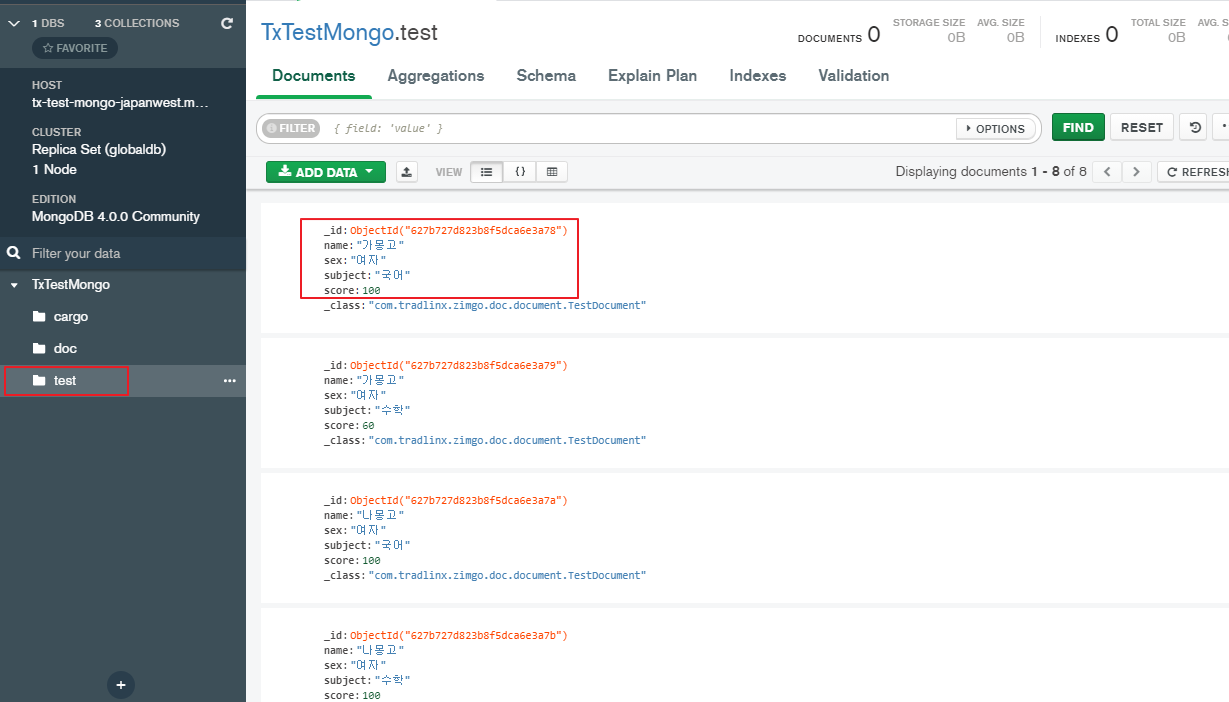Click the query filter input field

point(640,128)
